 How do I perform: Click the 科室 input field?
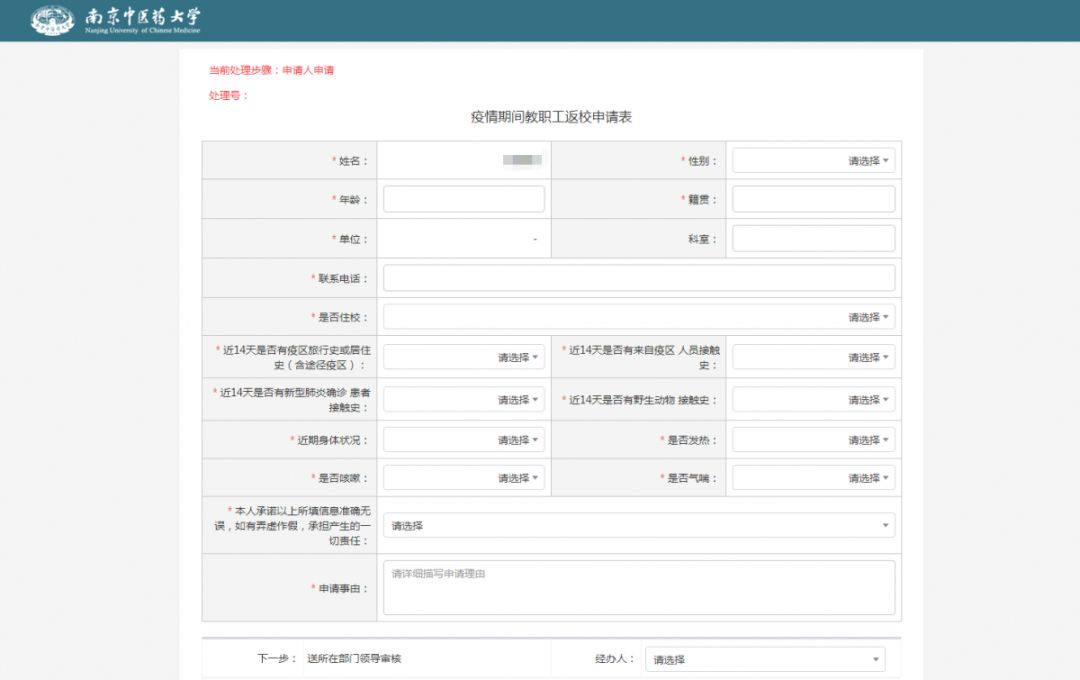[x=813, y=238]
